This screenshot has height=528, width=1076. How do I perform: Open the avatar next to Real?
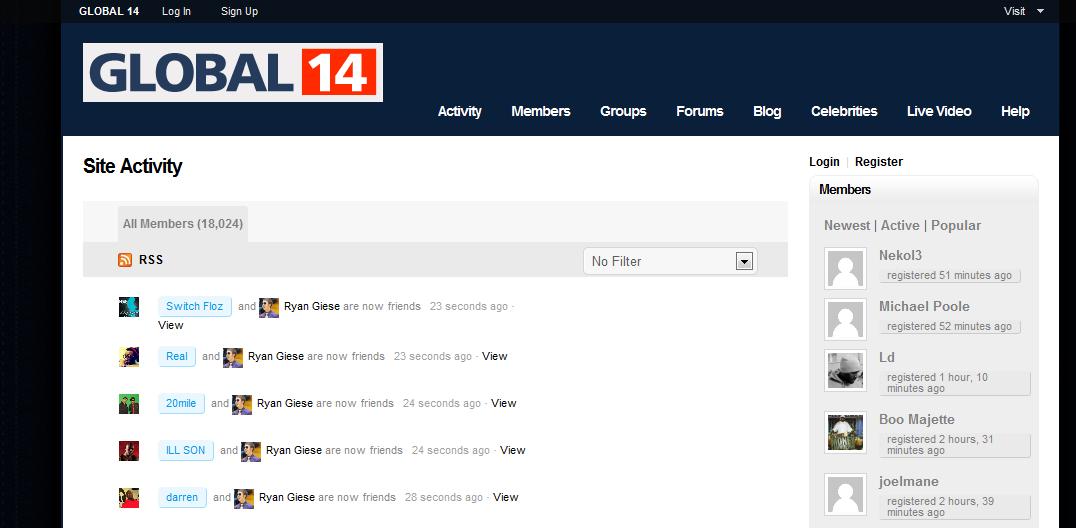(x=129, y=357)
